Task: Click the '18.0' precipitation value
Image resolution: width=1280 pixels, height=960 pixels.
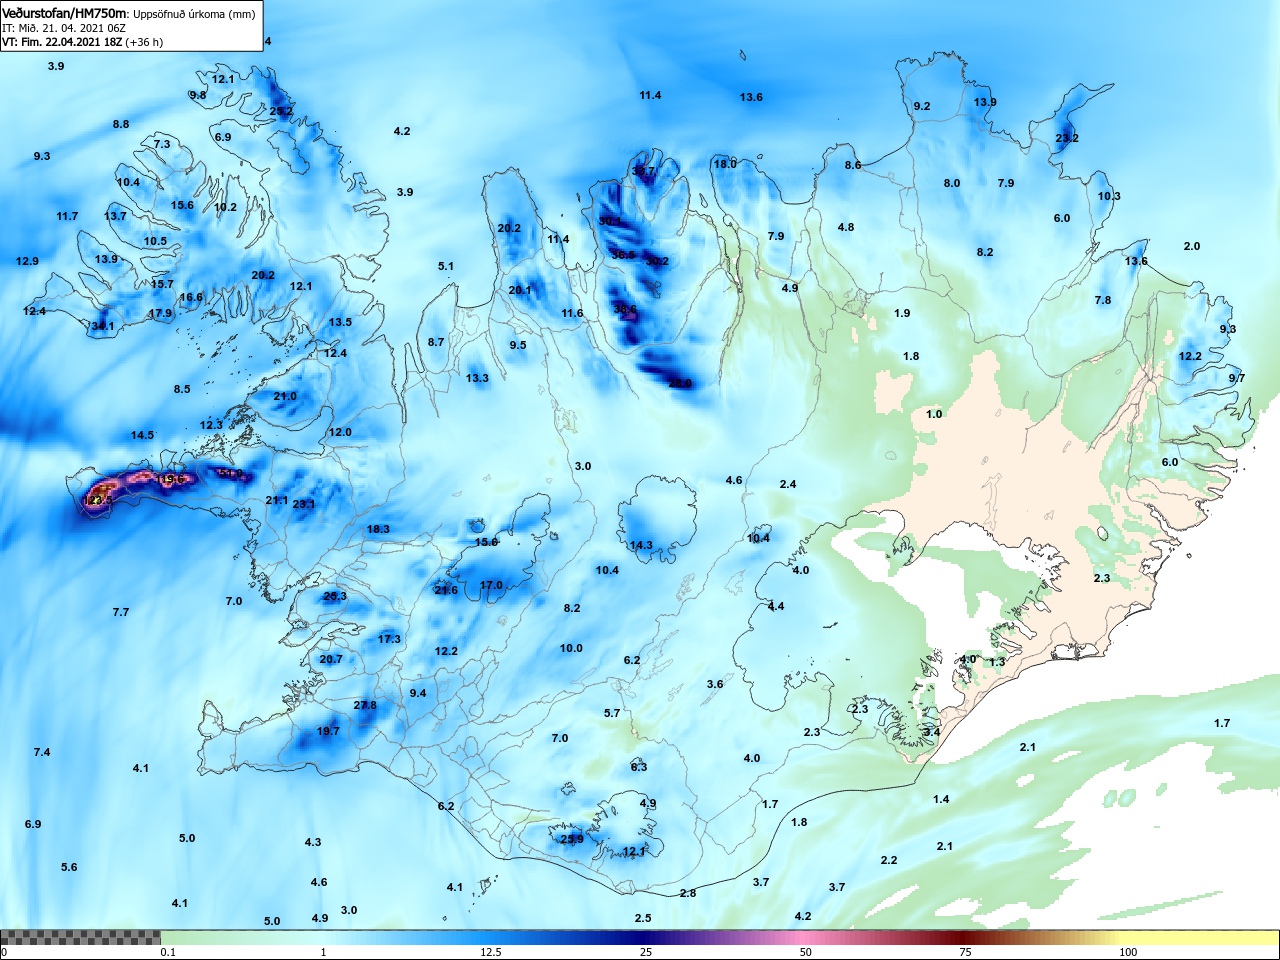Action: click(725, 164)
